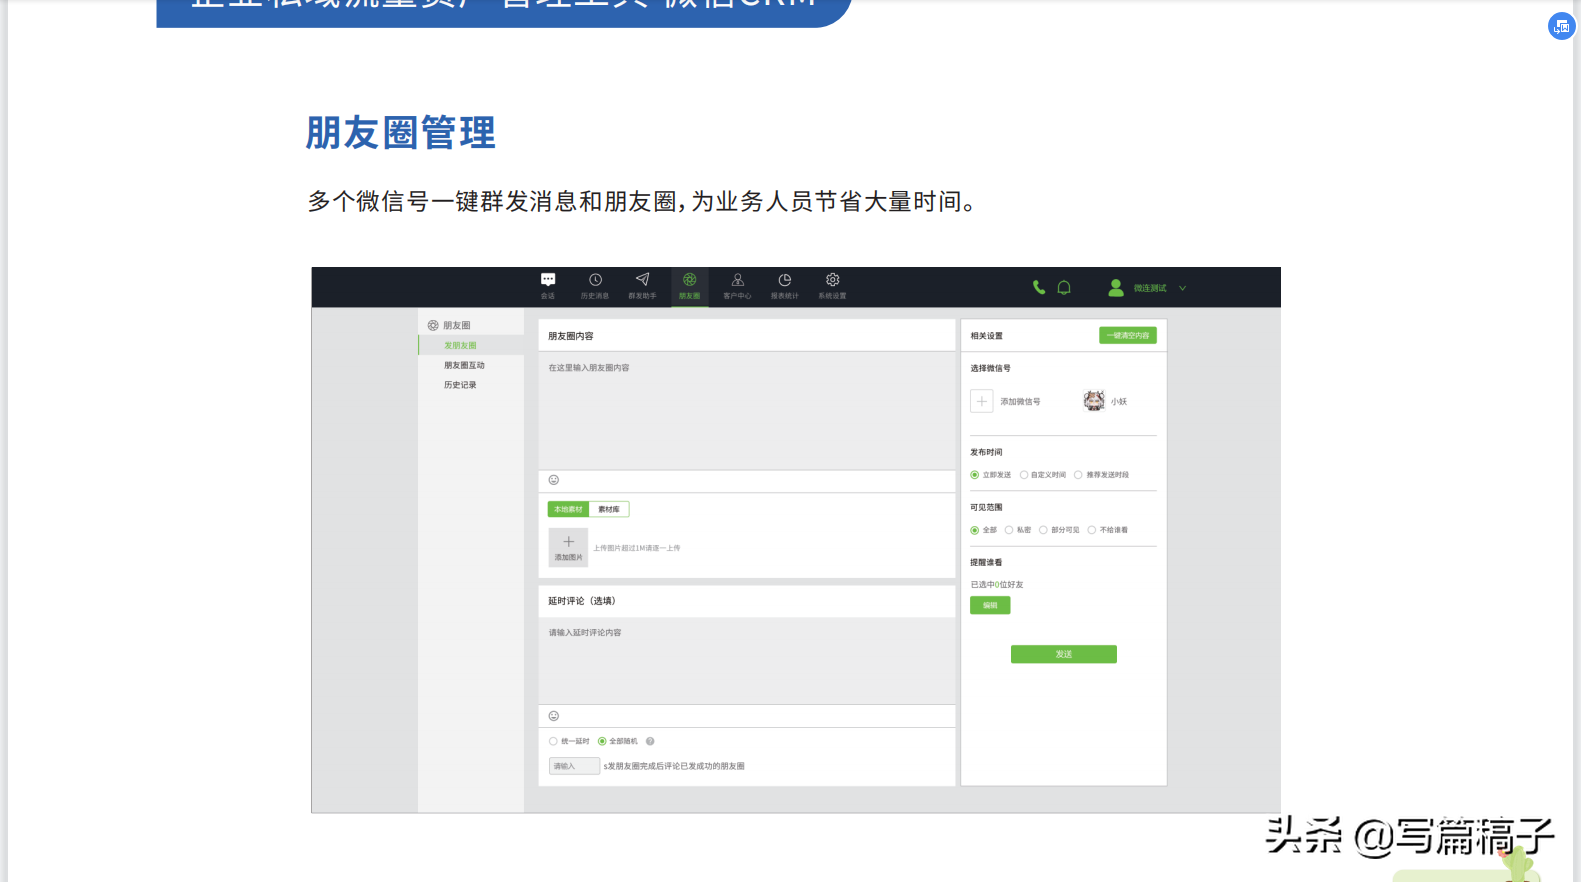
Task: Expand the 微连测试 account dropdown arrow
Action: [x=1183, y=288]
